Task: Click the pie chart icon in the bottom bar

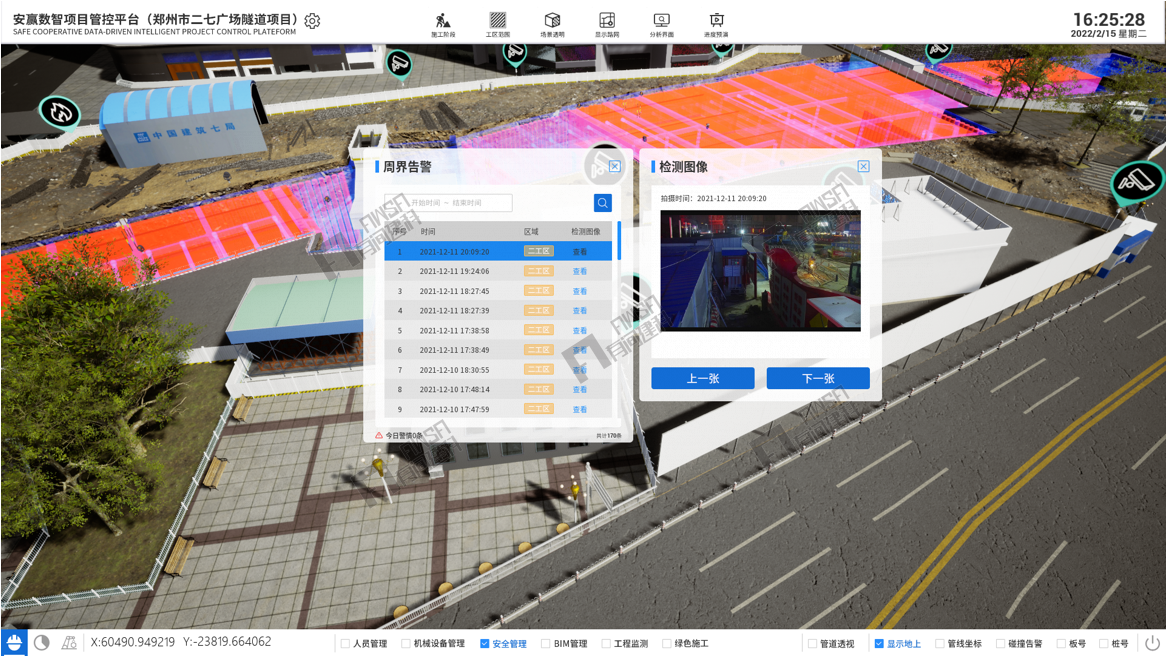Action: [42, 642]
